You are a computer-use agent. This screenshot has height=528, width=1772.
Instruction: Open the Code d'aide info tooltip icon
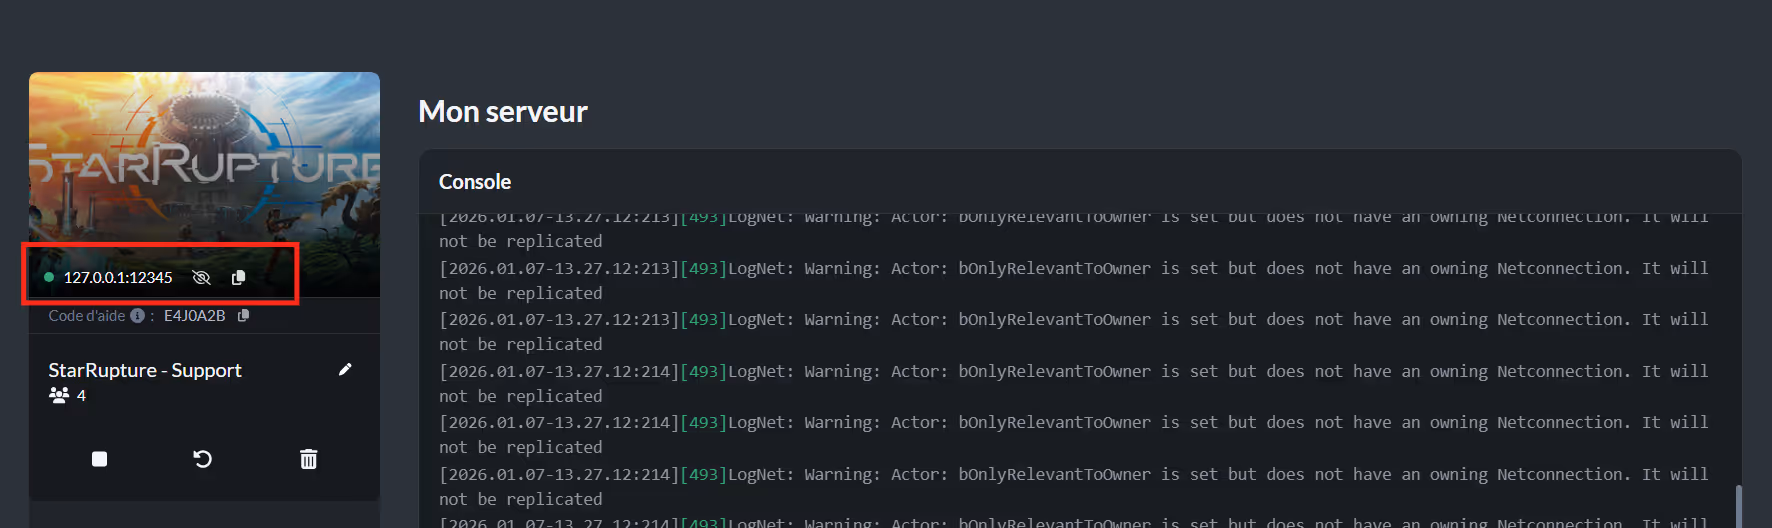[x=138, y=315]
